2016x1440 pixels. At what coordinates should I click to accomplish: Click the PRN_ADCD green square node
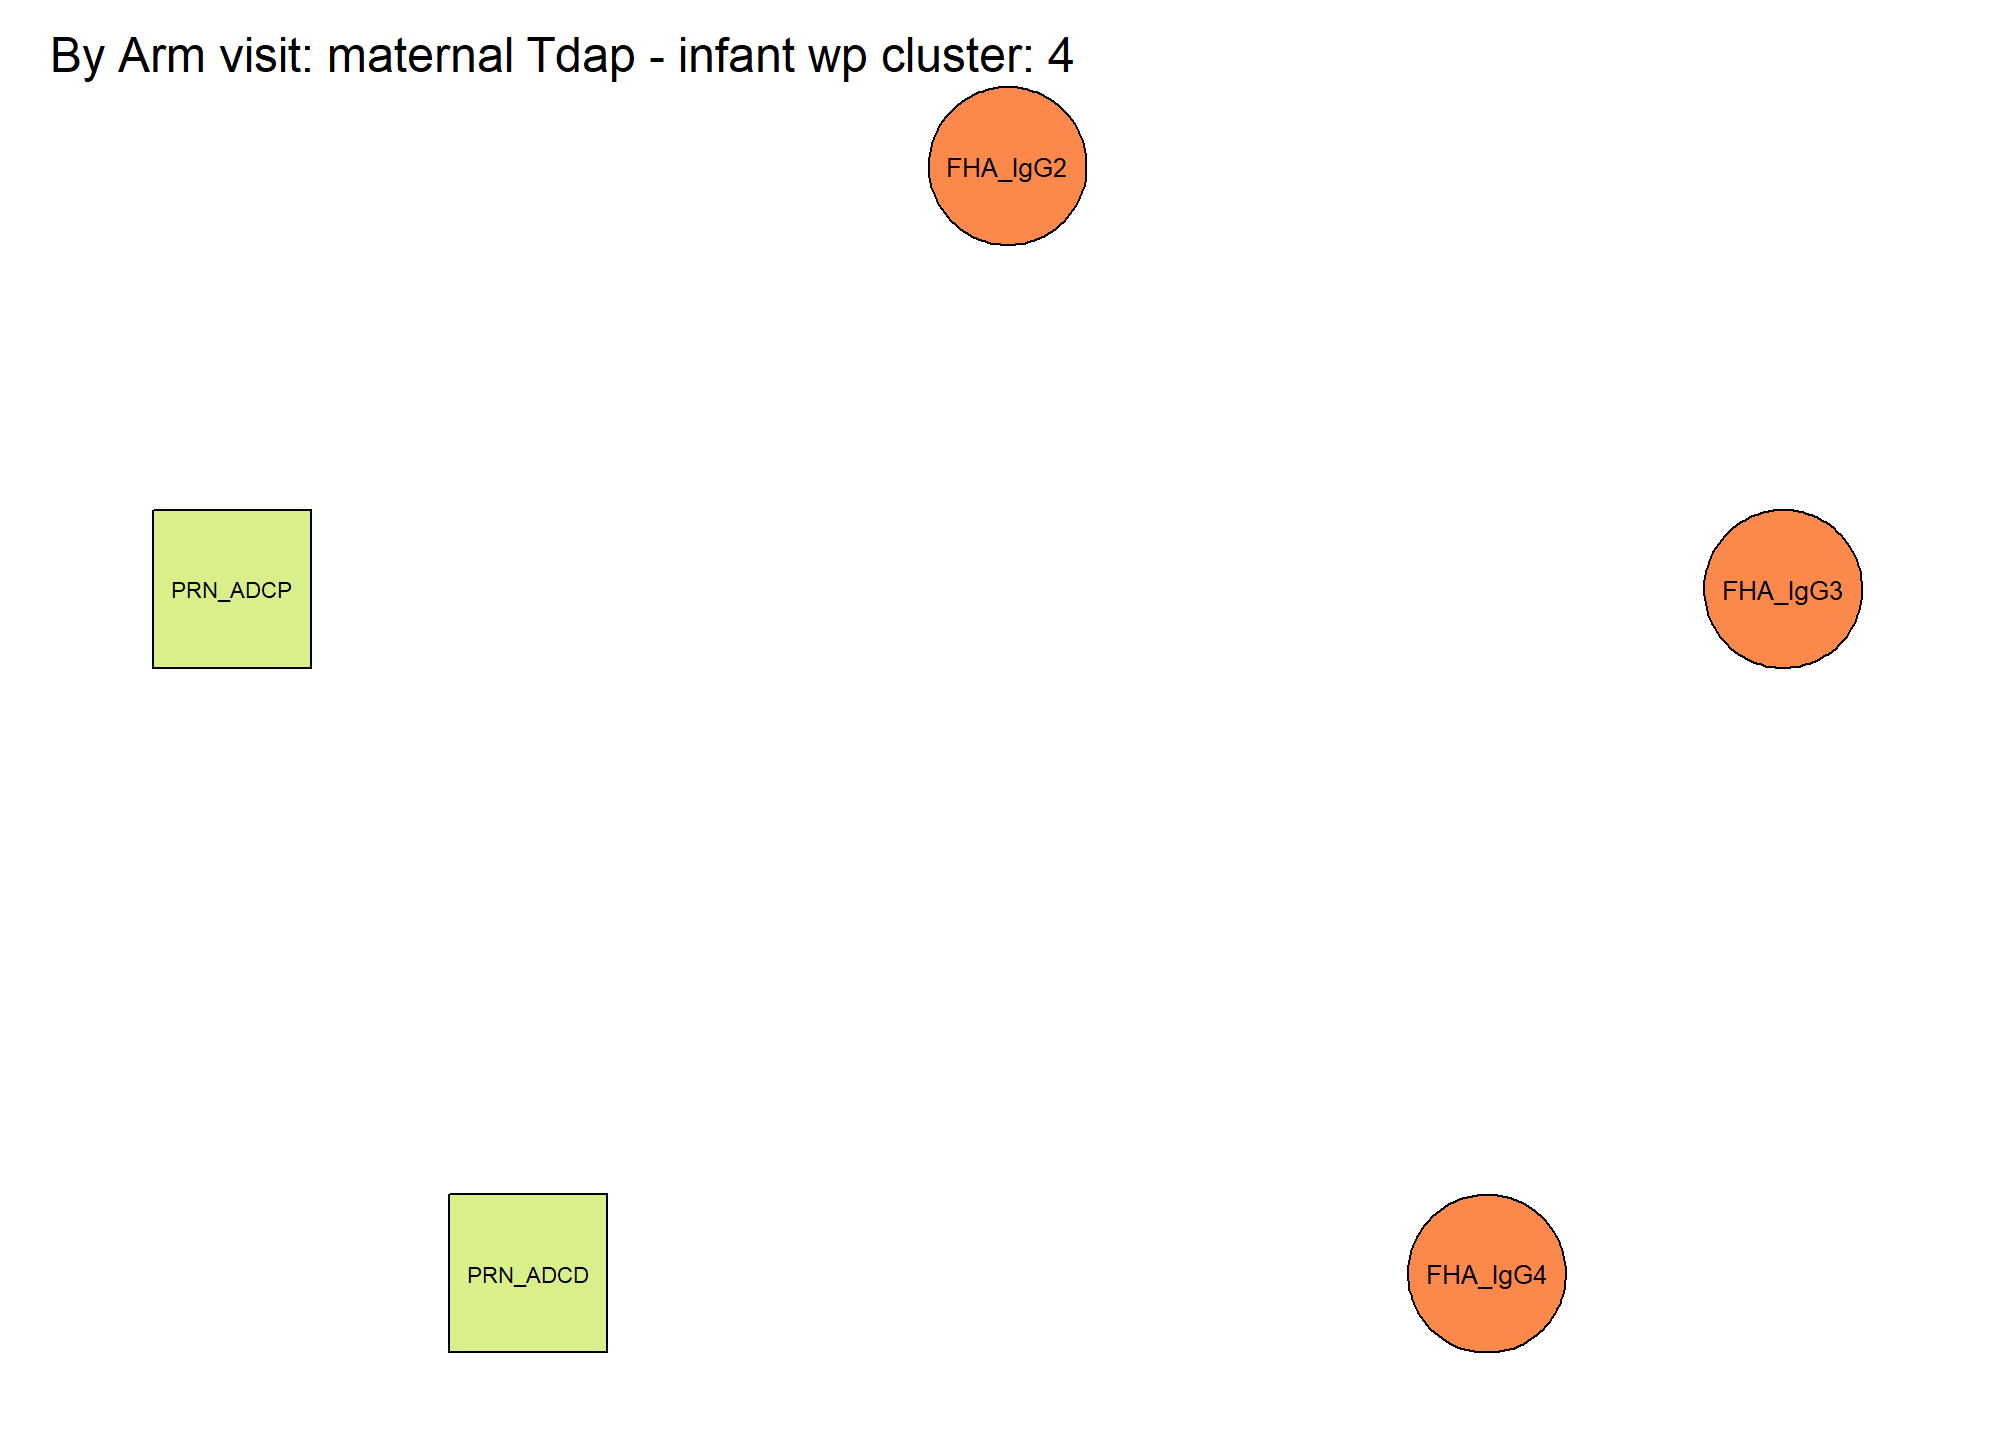pyautogui.click(x=528, y=1273)
